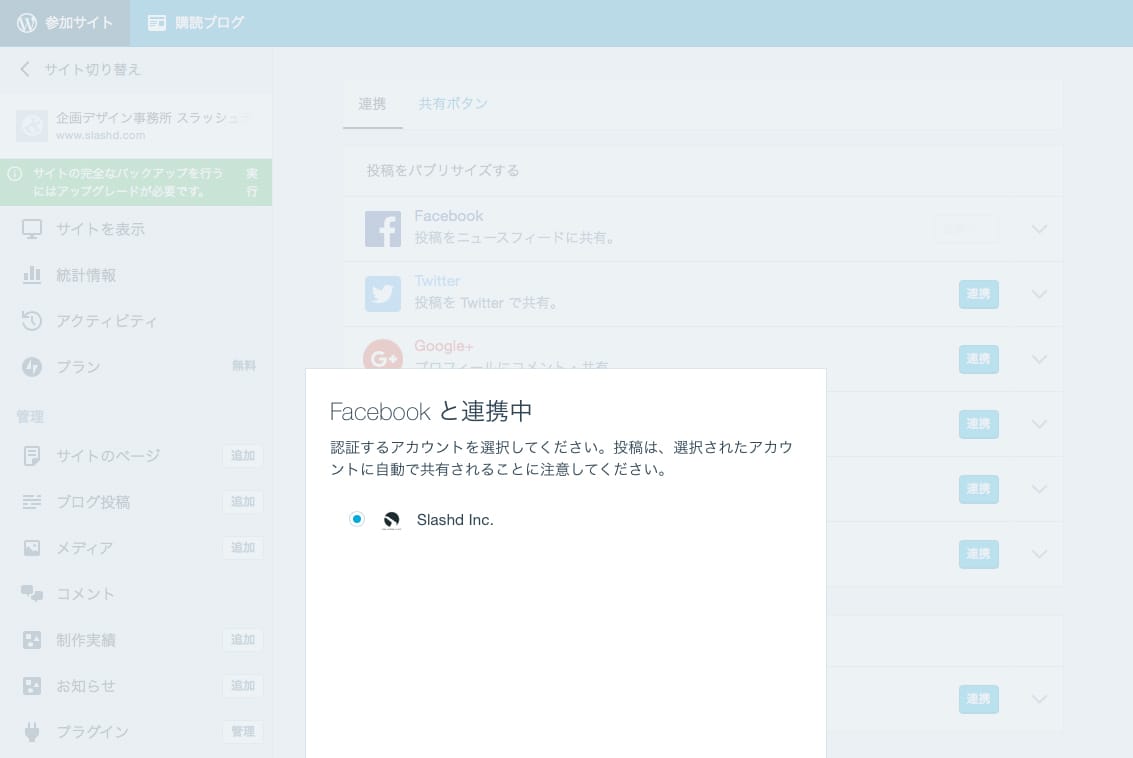The width and height of the screenshot is (1133, 758).
Task: Open the コメント menu item
Action: pyautogui.click(x=136, y=593)
